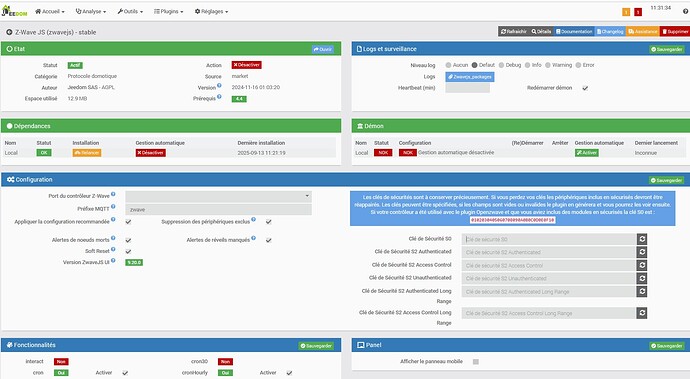690x379 pixels.
Task: Click the red Désactiver plugin button in Etat
Action: [x=246, y=65]
